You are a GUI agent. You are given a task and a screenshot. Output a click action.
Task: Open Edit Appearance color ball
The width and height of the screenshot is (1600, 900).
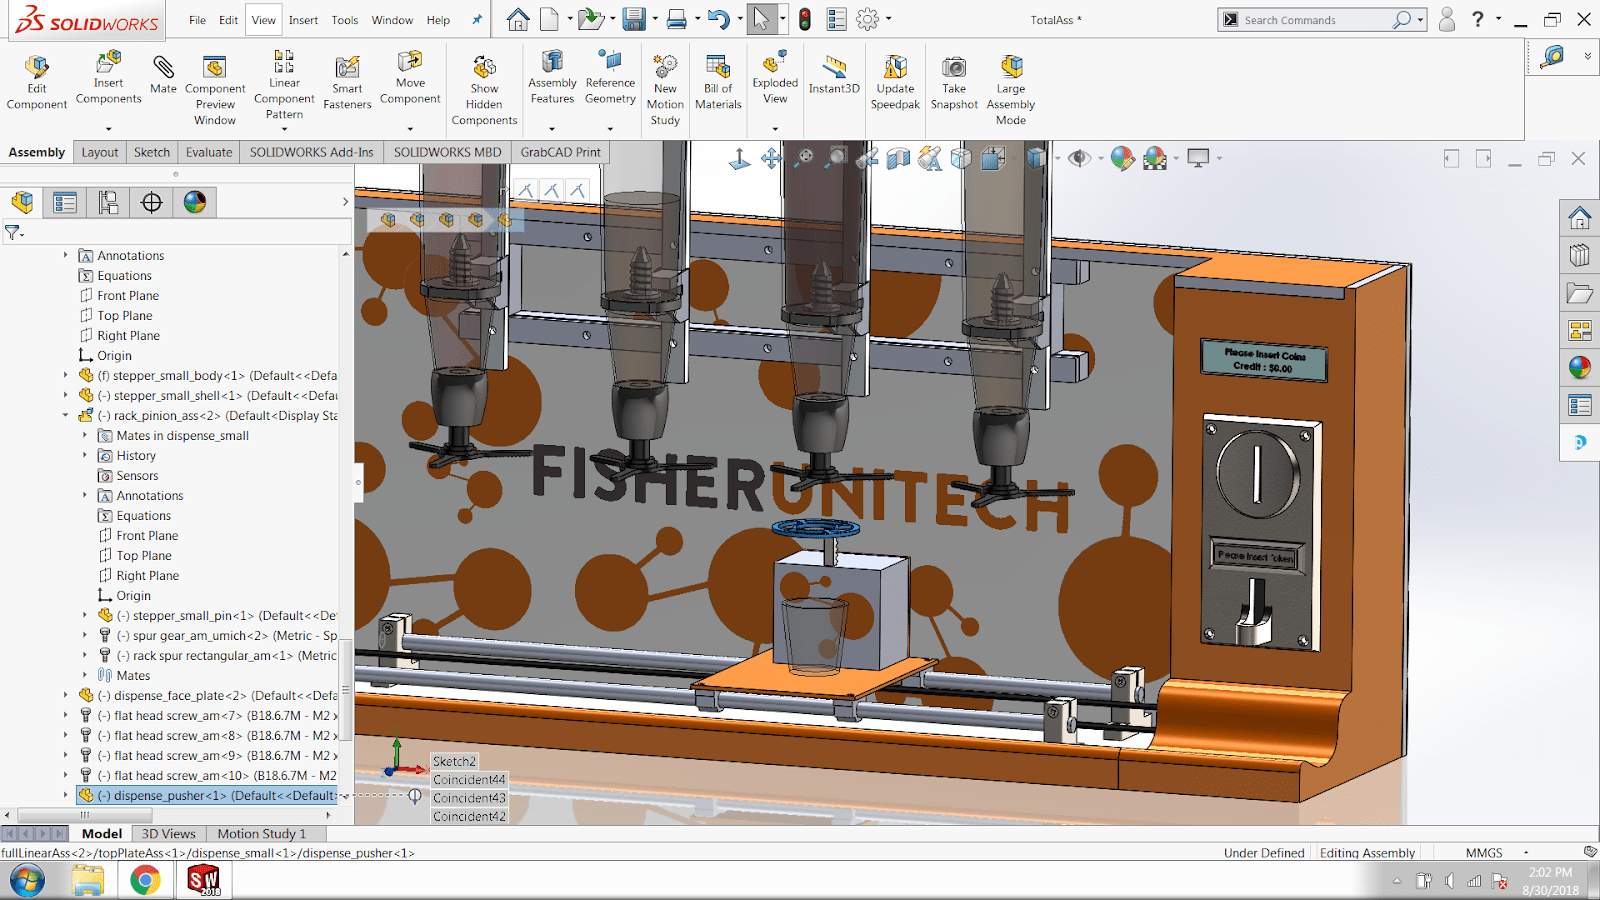[1123, 159]
